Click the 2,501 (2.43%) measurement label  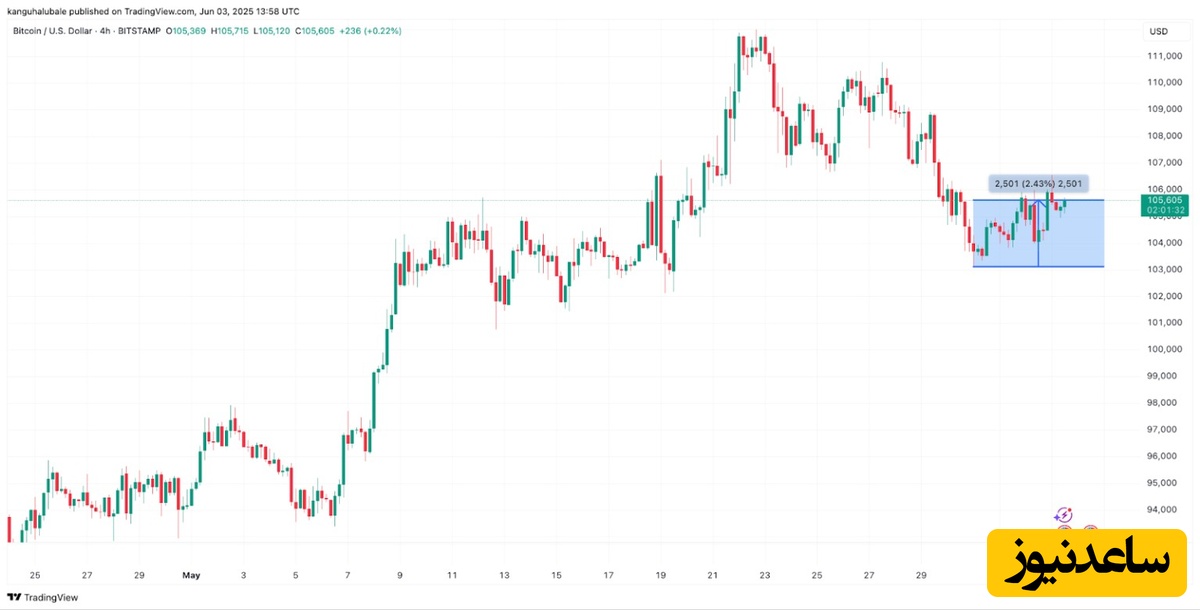pyautogui.click(x=1038, y=183)
